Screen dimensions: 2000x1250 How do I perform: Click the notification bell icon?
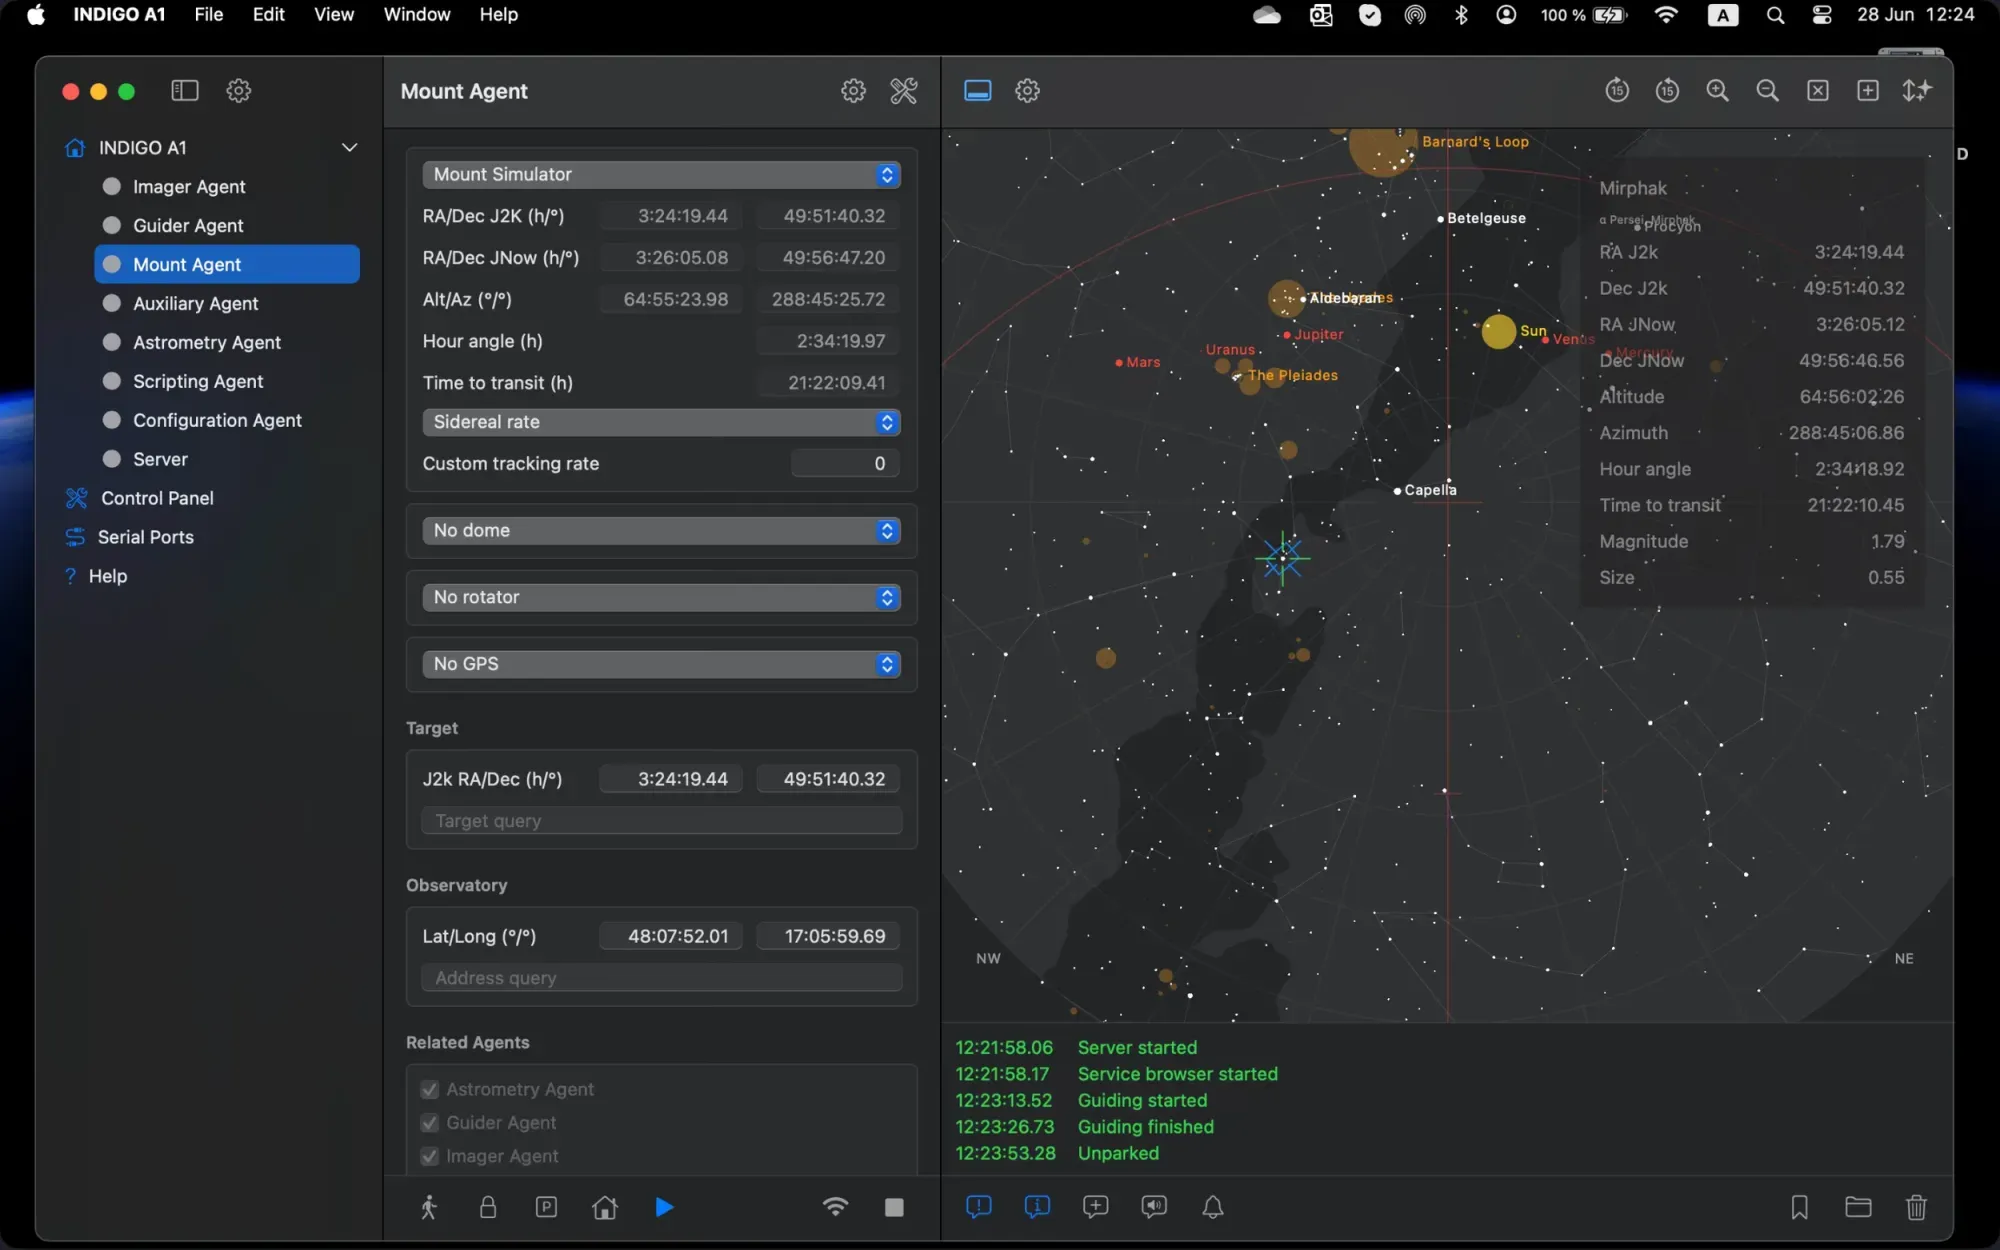[1212, 1207]
